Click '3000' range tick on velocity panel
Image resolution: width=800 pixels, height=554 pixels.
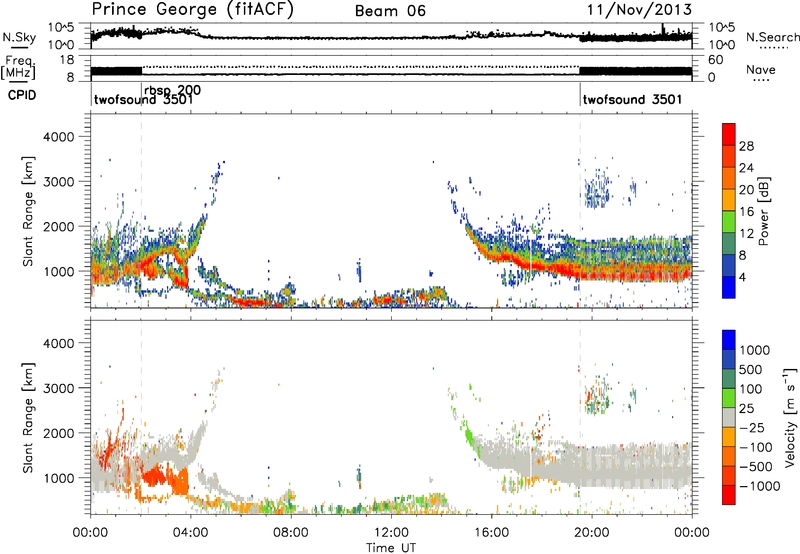58,388
